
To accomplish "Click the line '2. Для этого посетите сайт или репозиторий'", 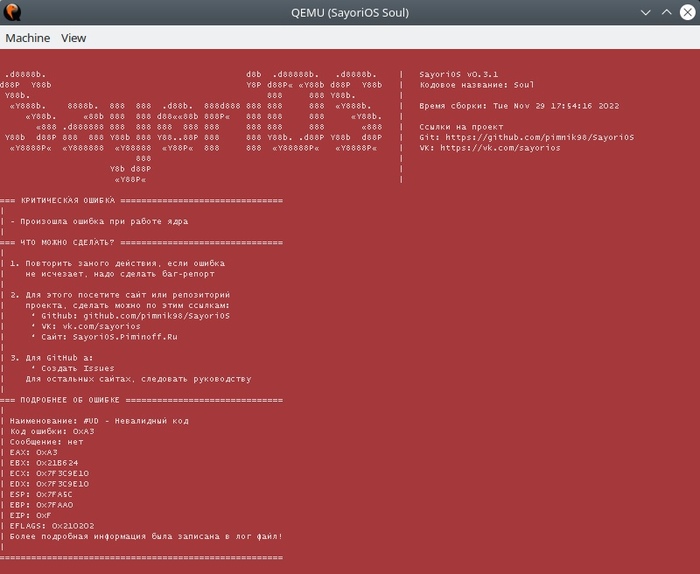I will (x=120, y=295).
